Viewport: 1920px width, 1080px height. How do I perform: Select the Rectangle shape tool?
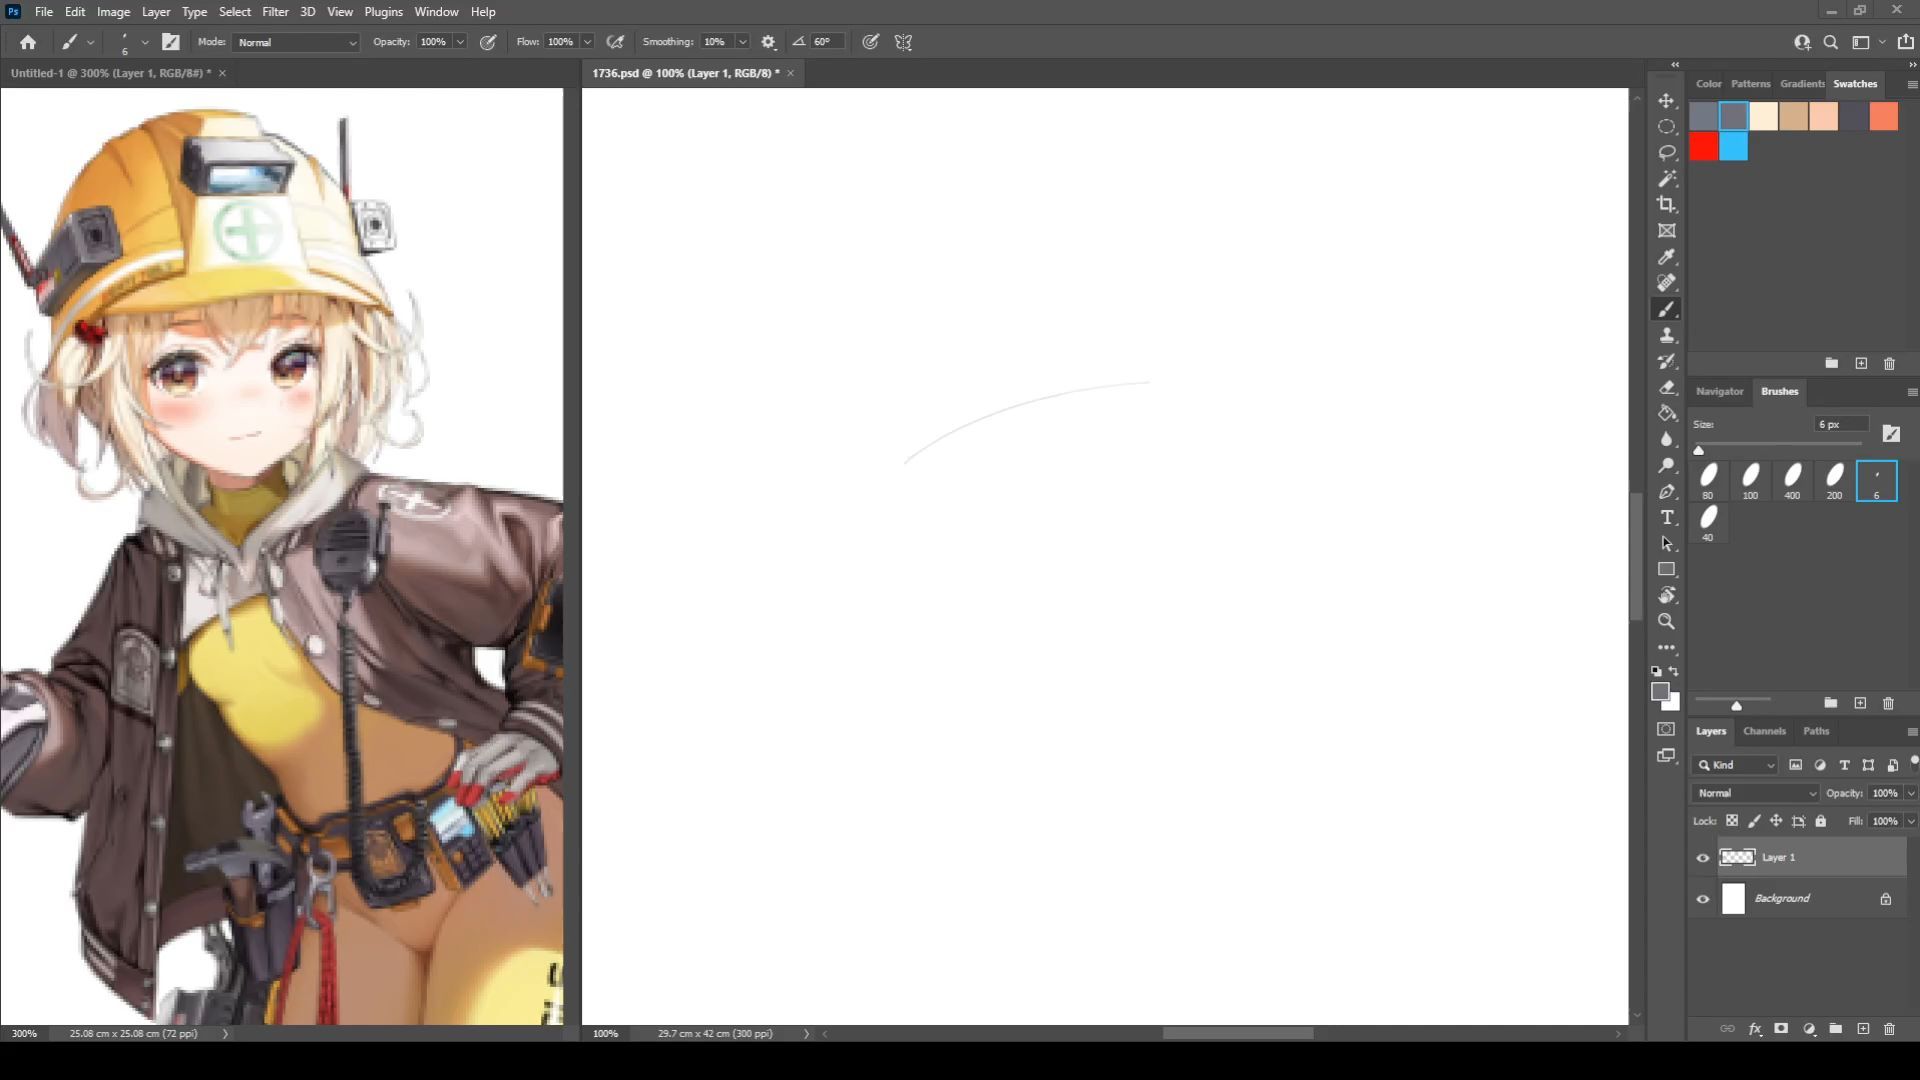(x=1666, y=569)
